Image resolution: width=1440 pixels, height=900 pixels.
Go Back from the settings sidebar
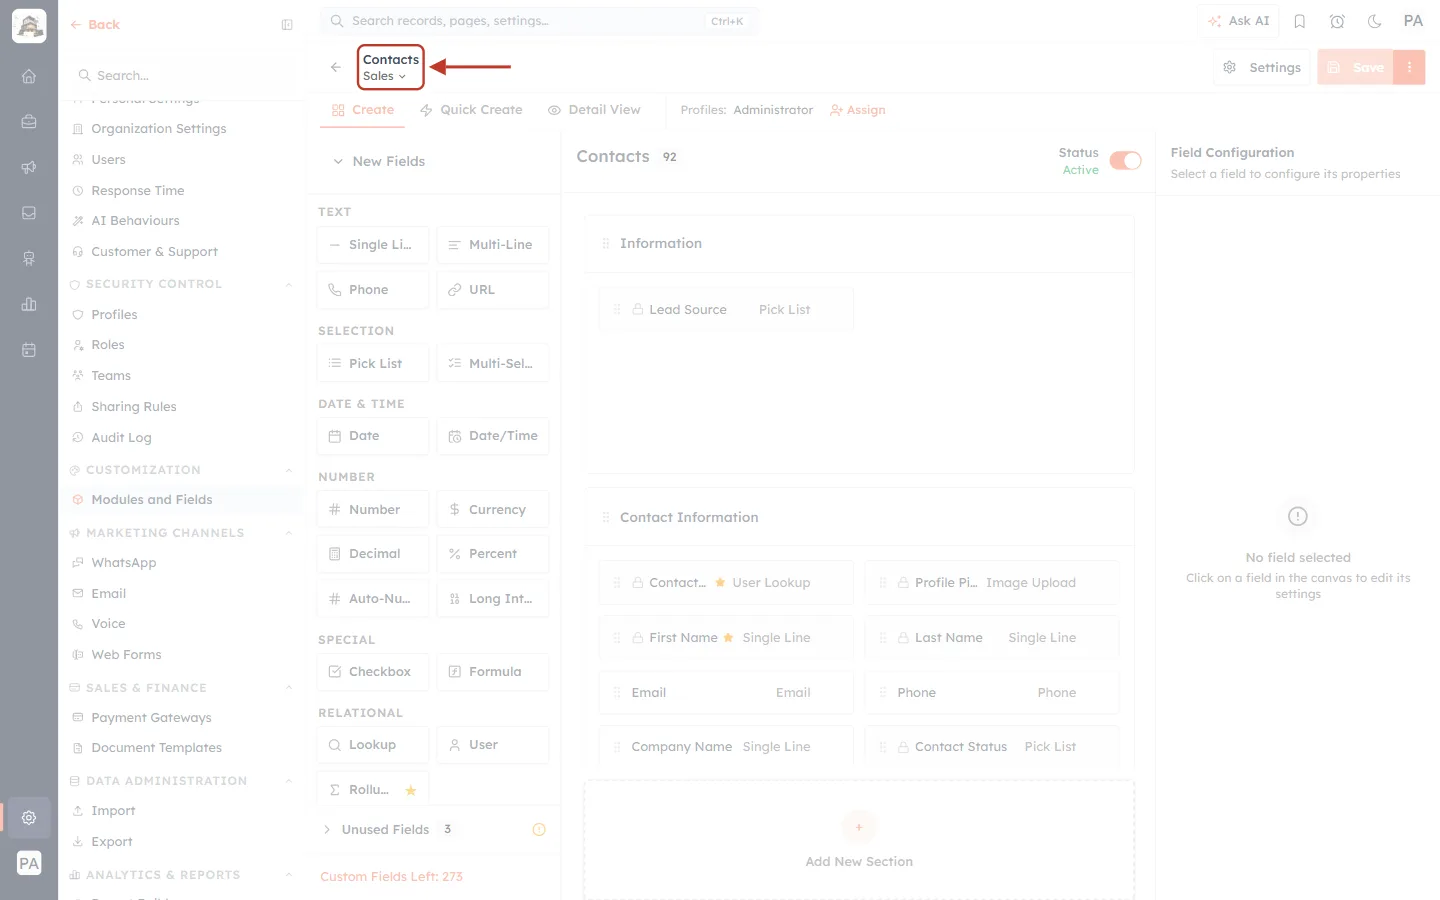(95, 25)
